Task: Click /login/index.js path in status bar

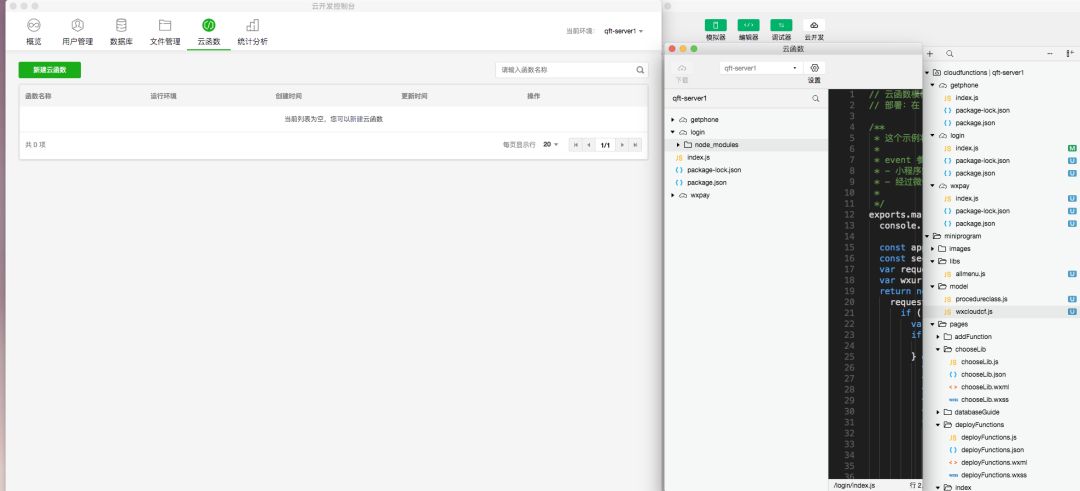Action: [x=854, y=485]
